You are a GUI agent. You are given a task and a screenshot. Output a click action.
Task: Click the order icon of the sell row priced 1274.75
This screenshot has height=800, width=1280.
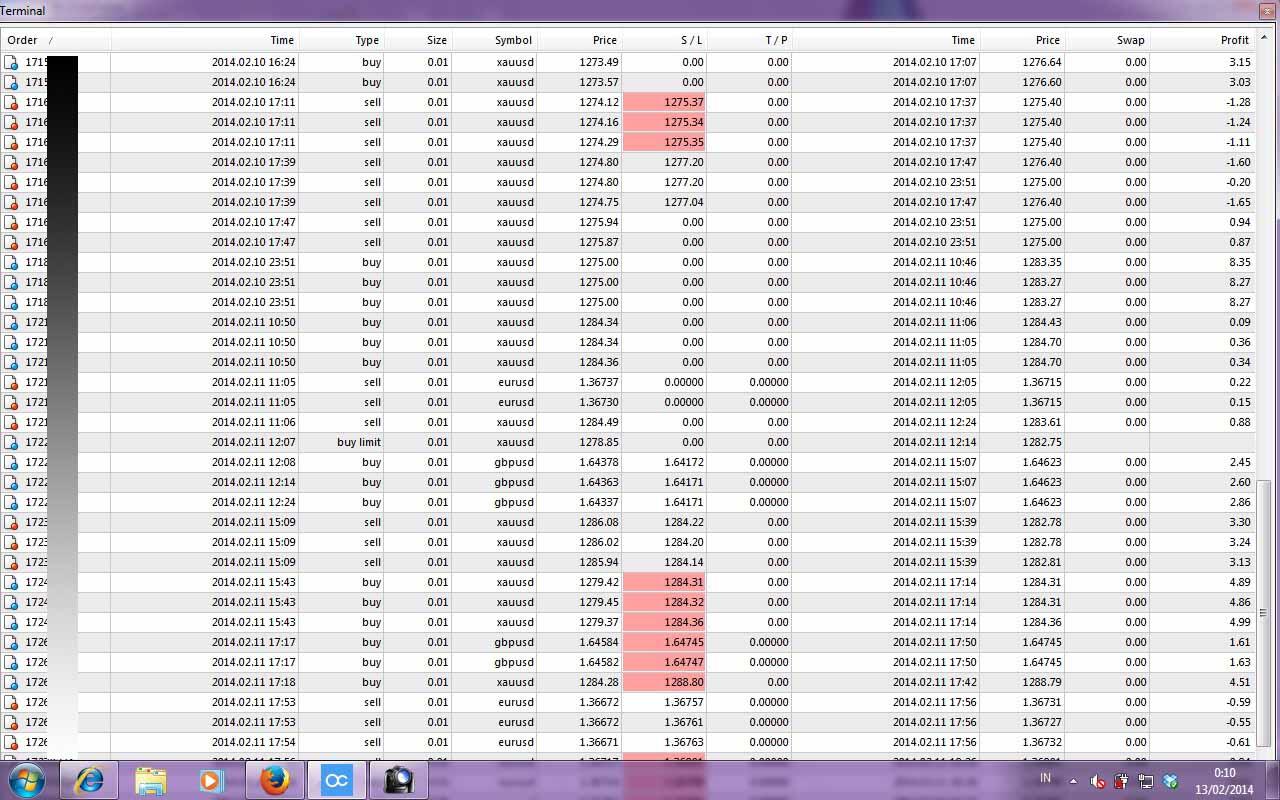point(12,202)
